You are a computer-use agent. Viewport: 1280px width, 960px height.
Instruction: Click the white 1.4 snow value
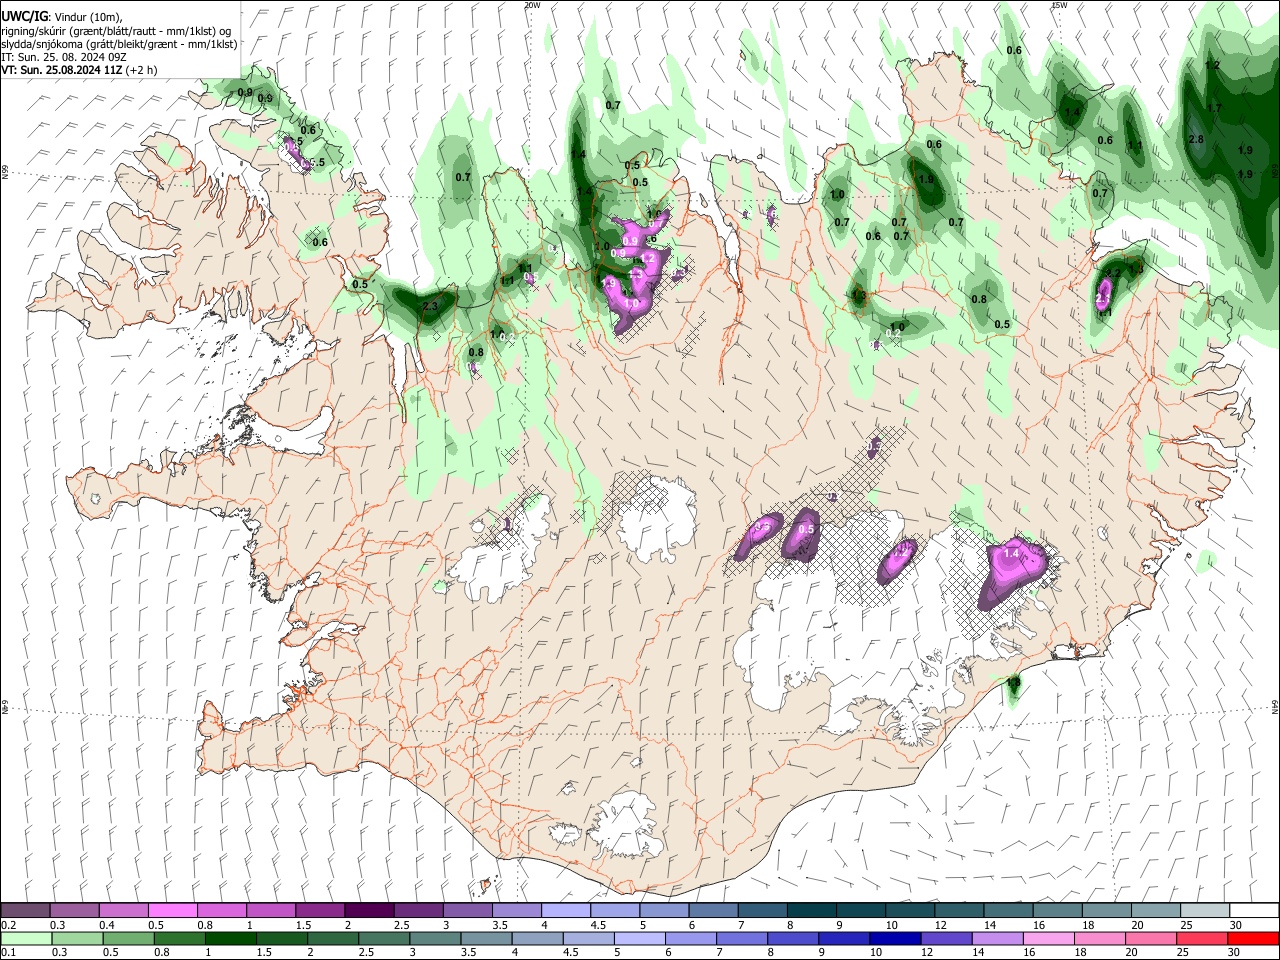coord(1011,553)
